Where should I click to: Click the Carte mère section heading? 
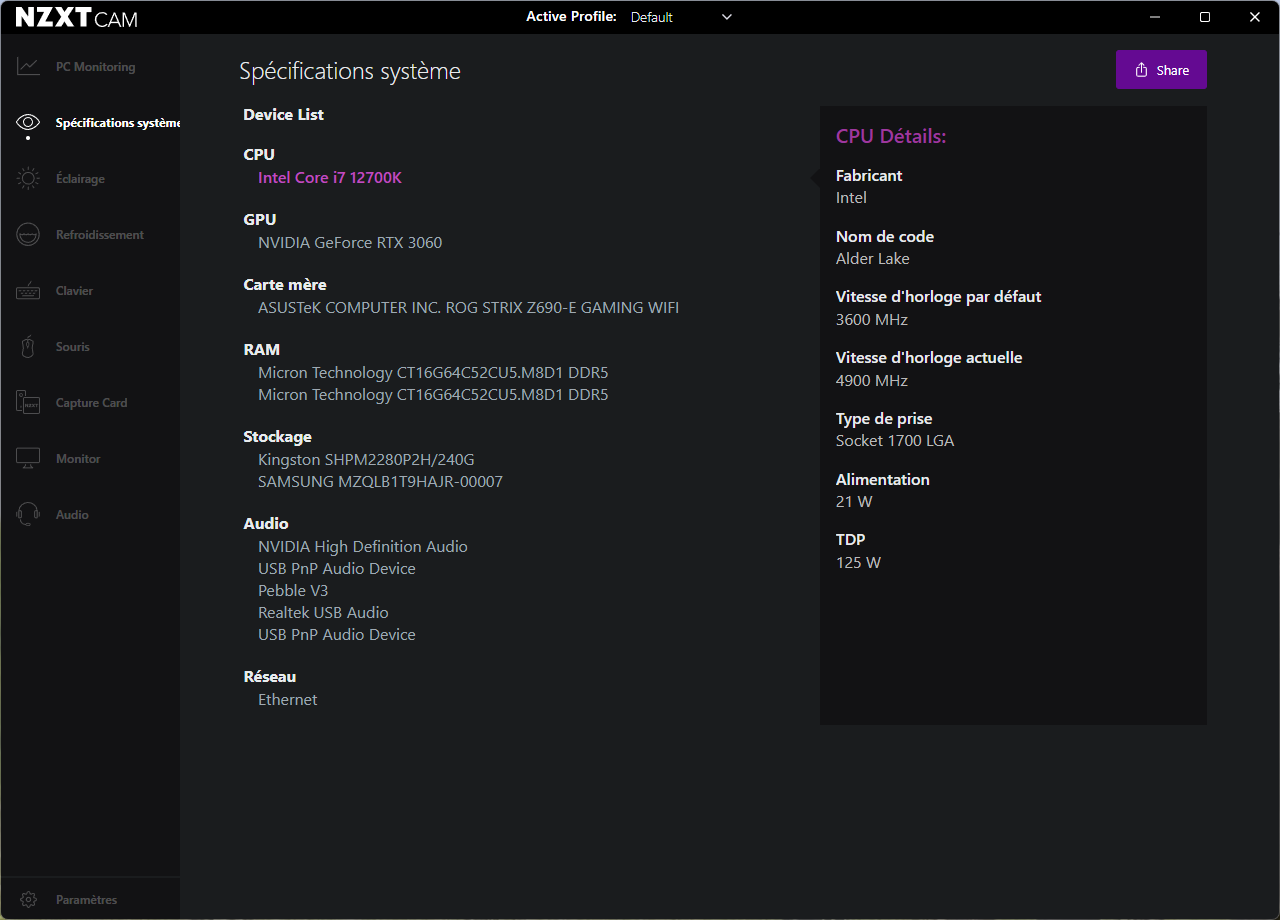pyautogui.click(x=285, y=285)
